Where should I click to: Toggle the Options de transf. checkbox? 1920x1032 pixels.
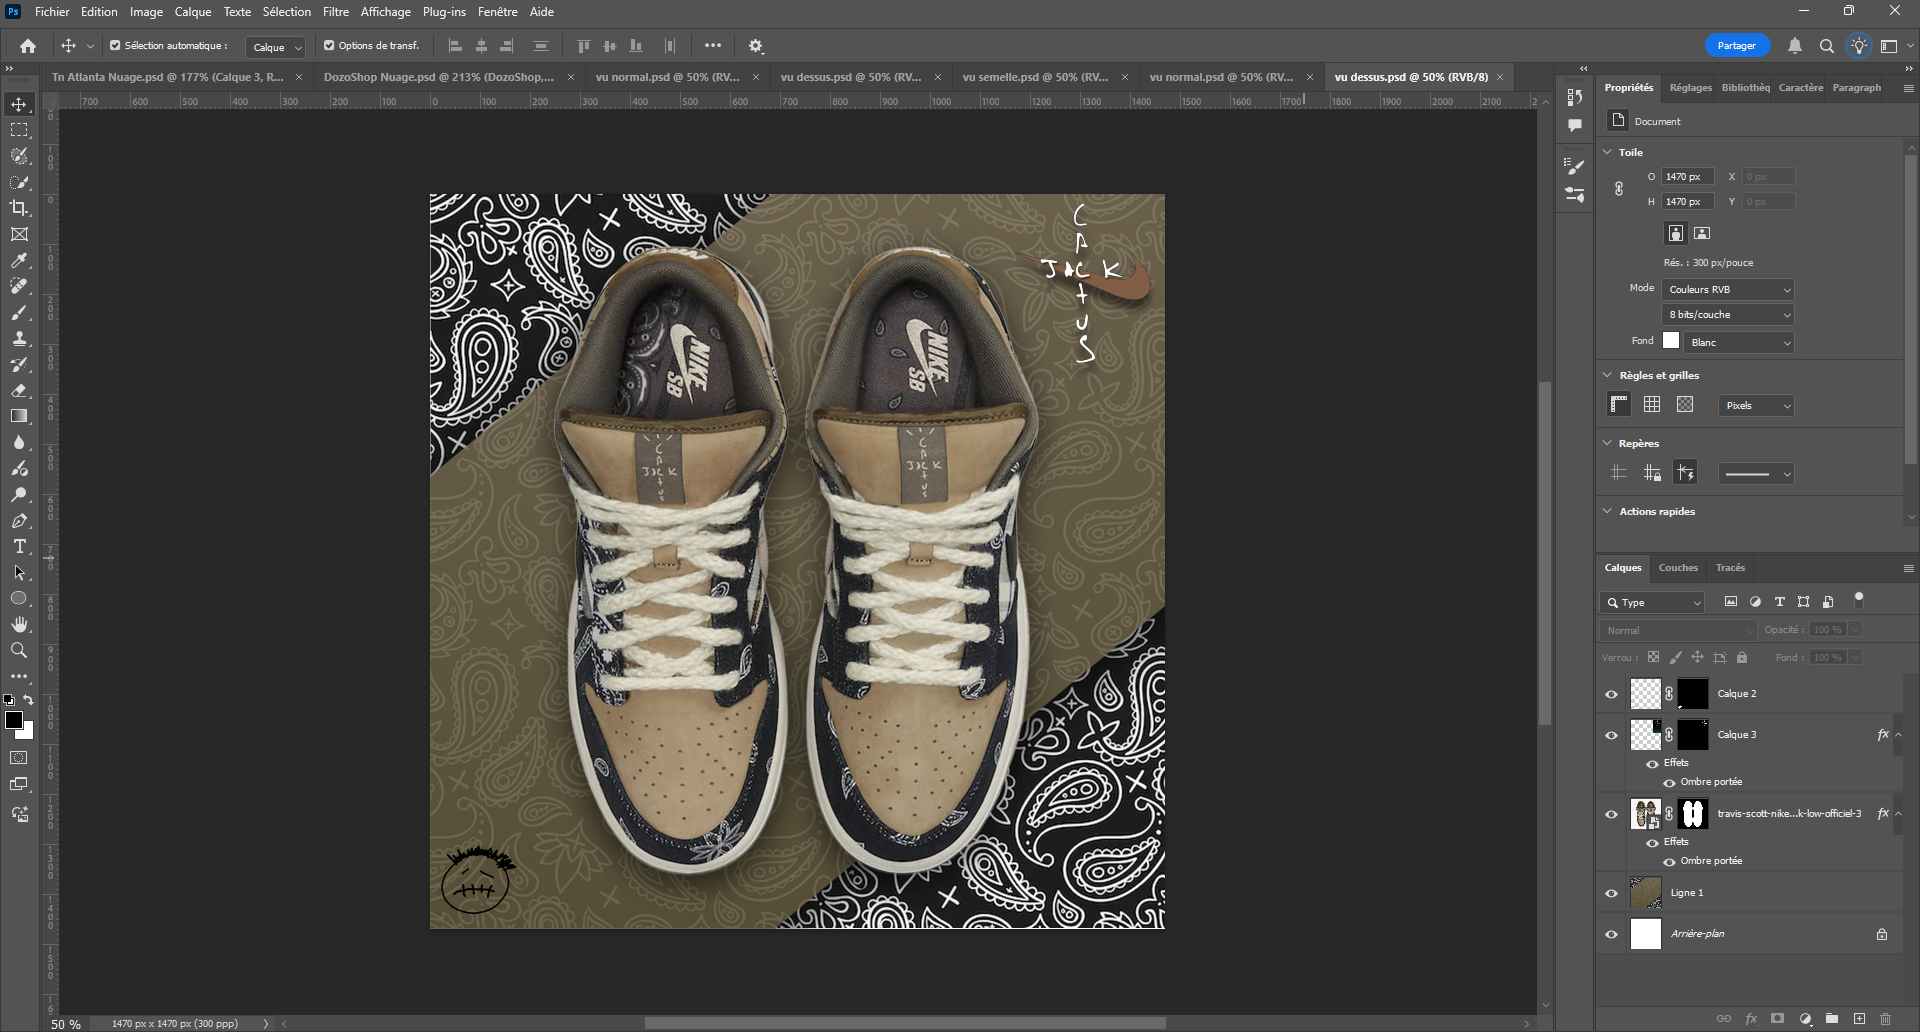point(329,45)
